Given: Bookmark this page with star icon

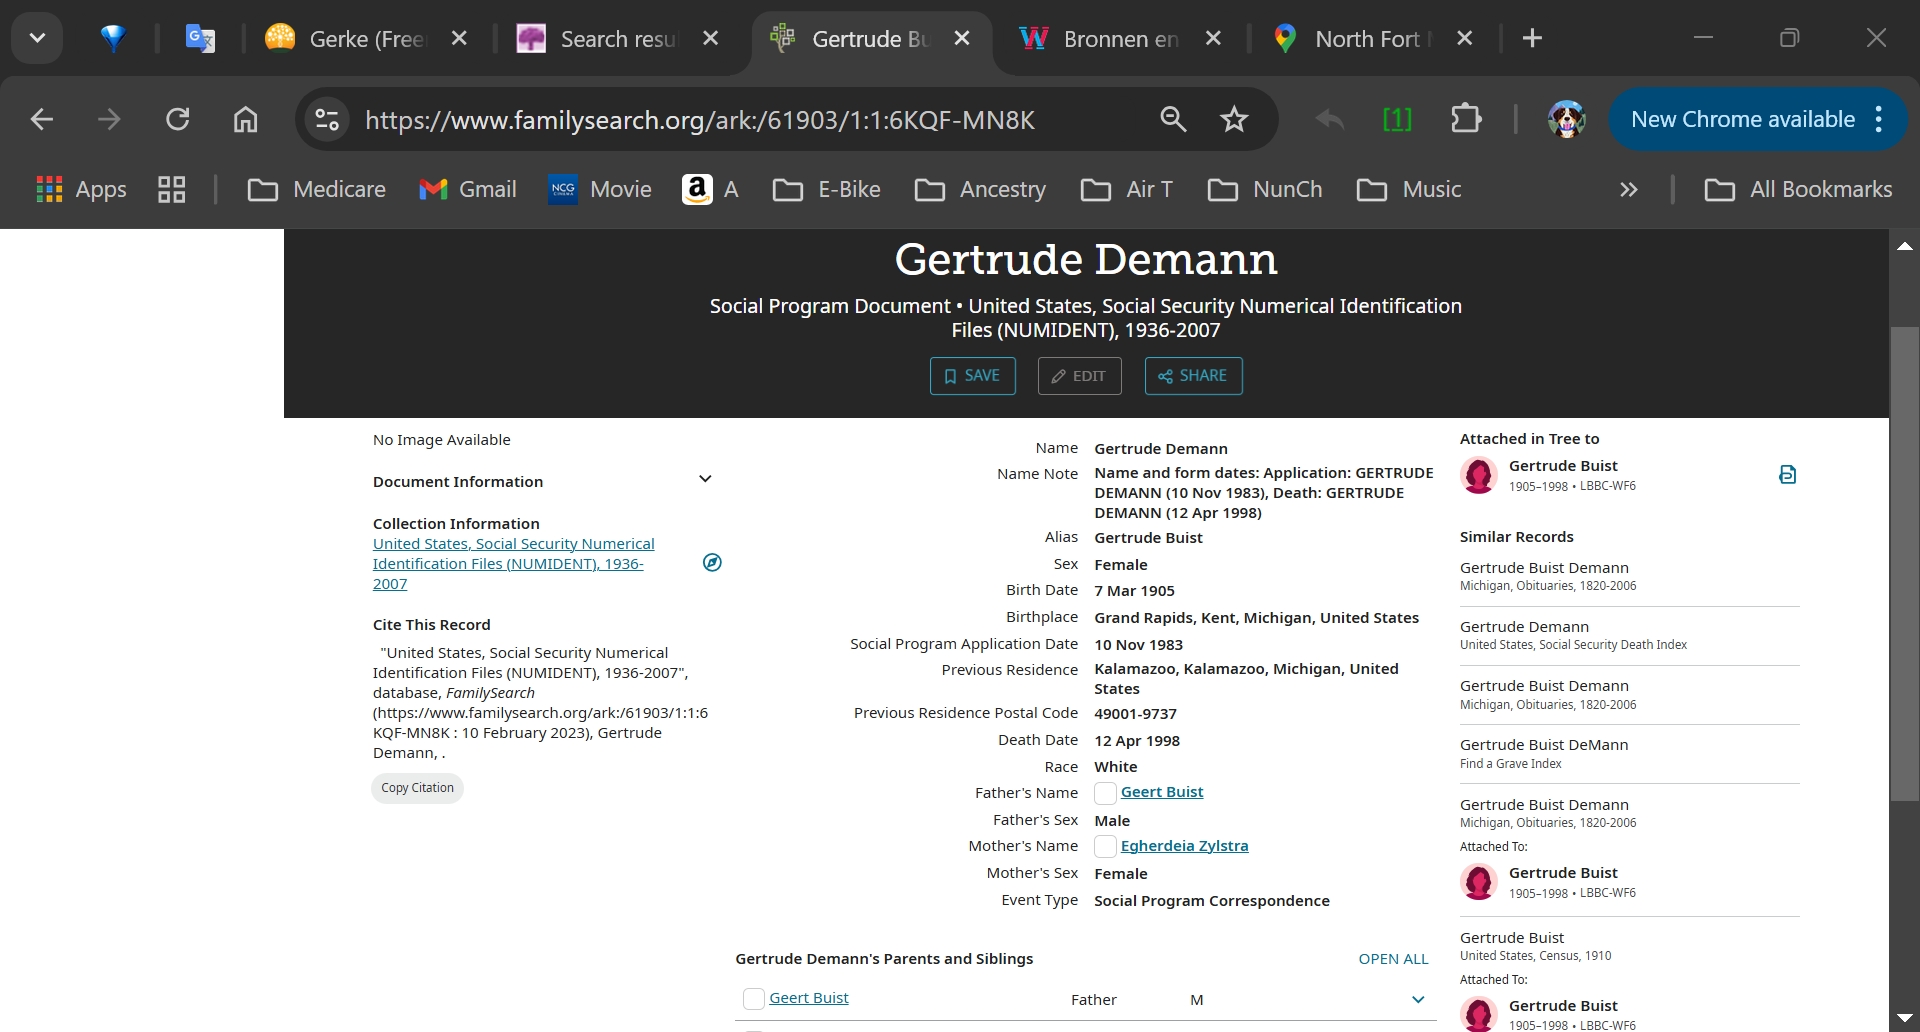Looking at the screenshot, I should (x=1235, y=119).
